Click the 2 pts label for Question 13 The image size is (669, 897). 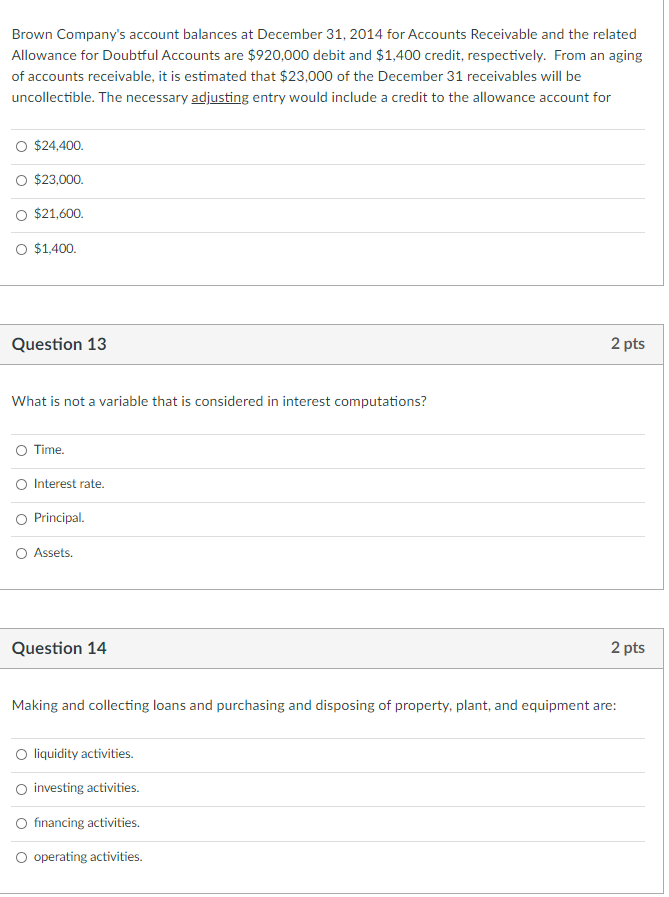pos(629,344)
